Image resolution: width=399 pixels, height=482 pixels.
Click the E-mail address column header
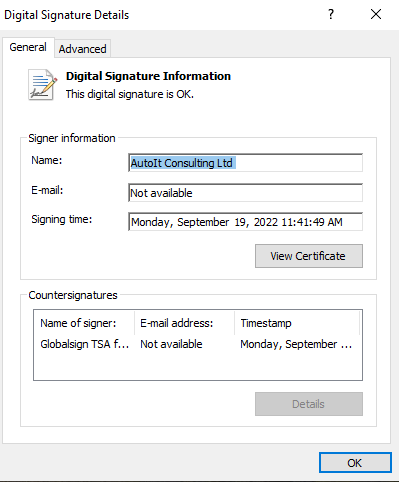tap(185, 323)
